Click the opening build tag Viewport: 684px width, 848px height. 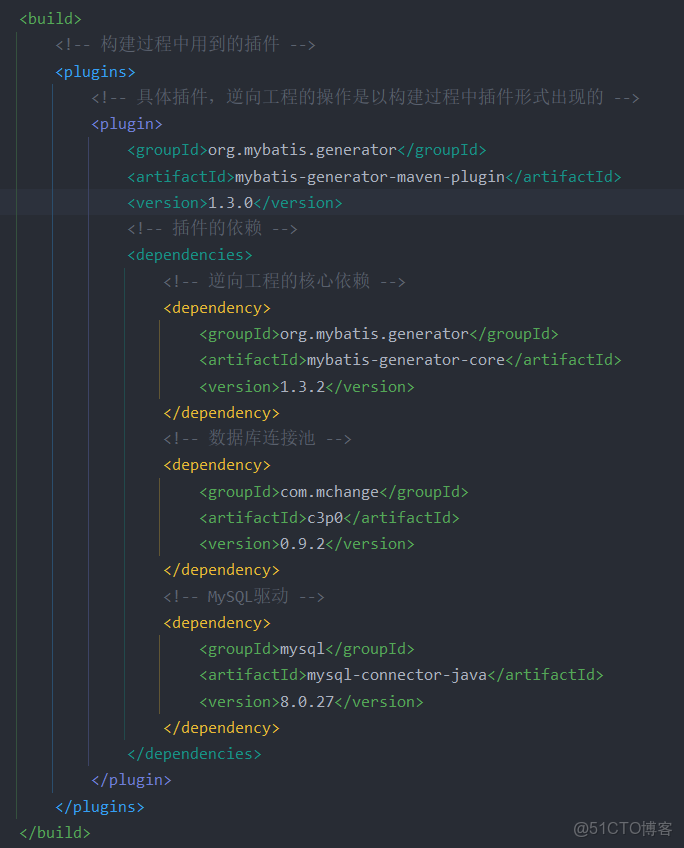[50, 19]
